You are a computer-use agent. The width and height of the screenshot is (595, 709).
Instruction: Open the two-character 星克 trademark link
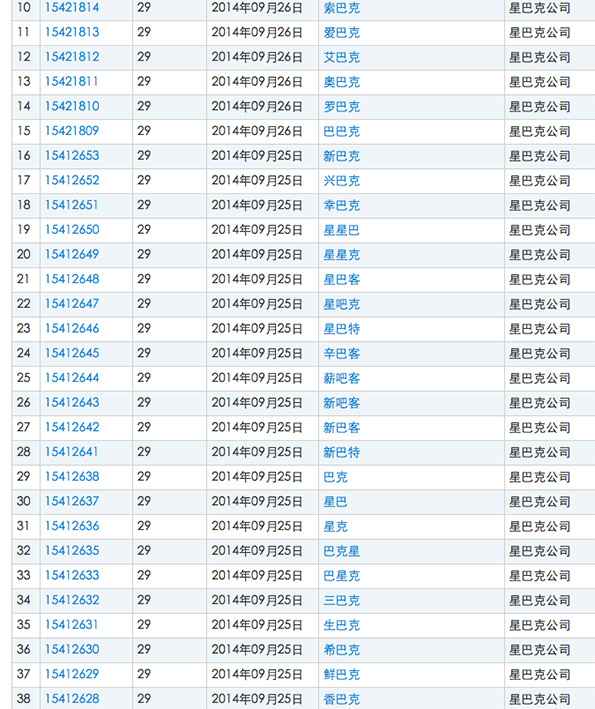[x=335, y=526]
